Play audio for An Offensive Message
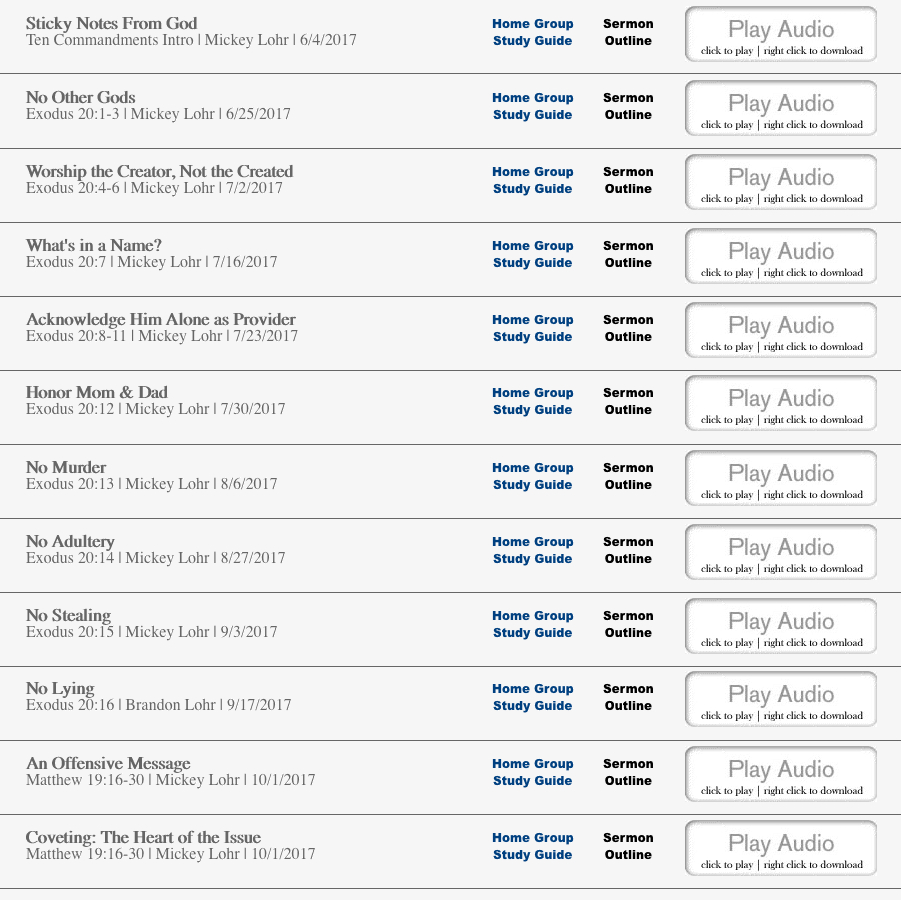Screen dimensions: 901x900 click(x=781, y=775)
